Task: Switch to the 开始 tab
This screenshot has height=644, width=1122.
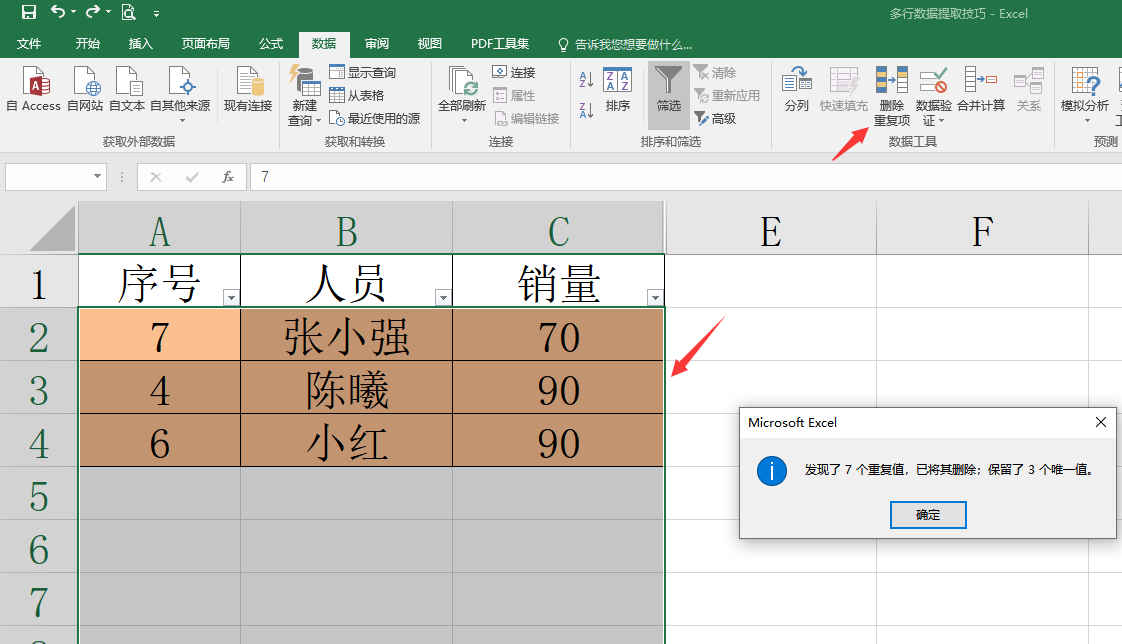Action: pyautogui.click(x=87, y=44)
